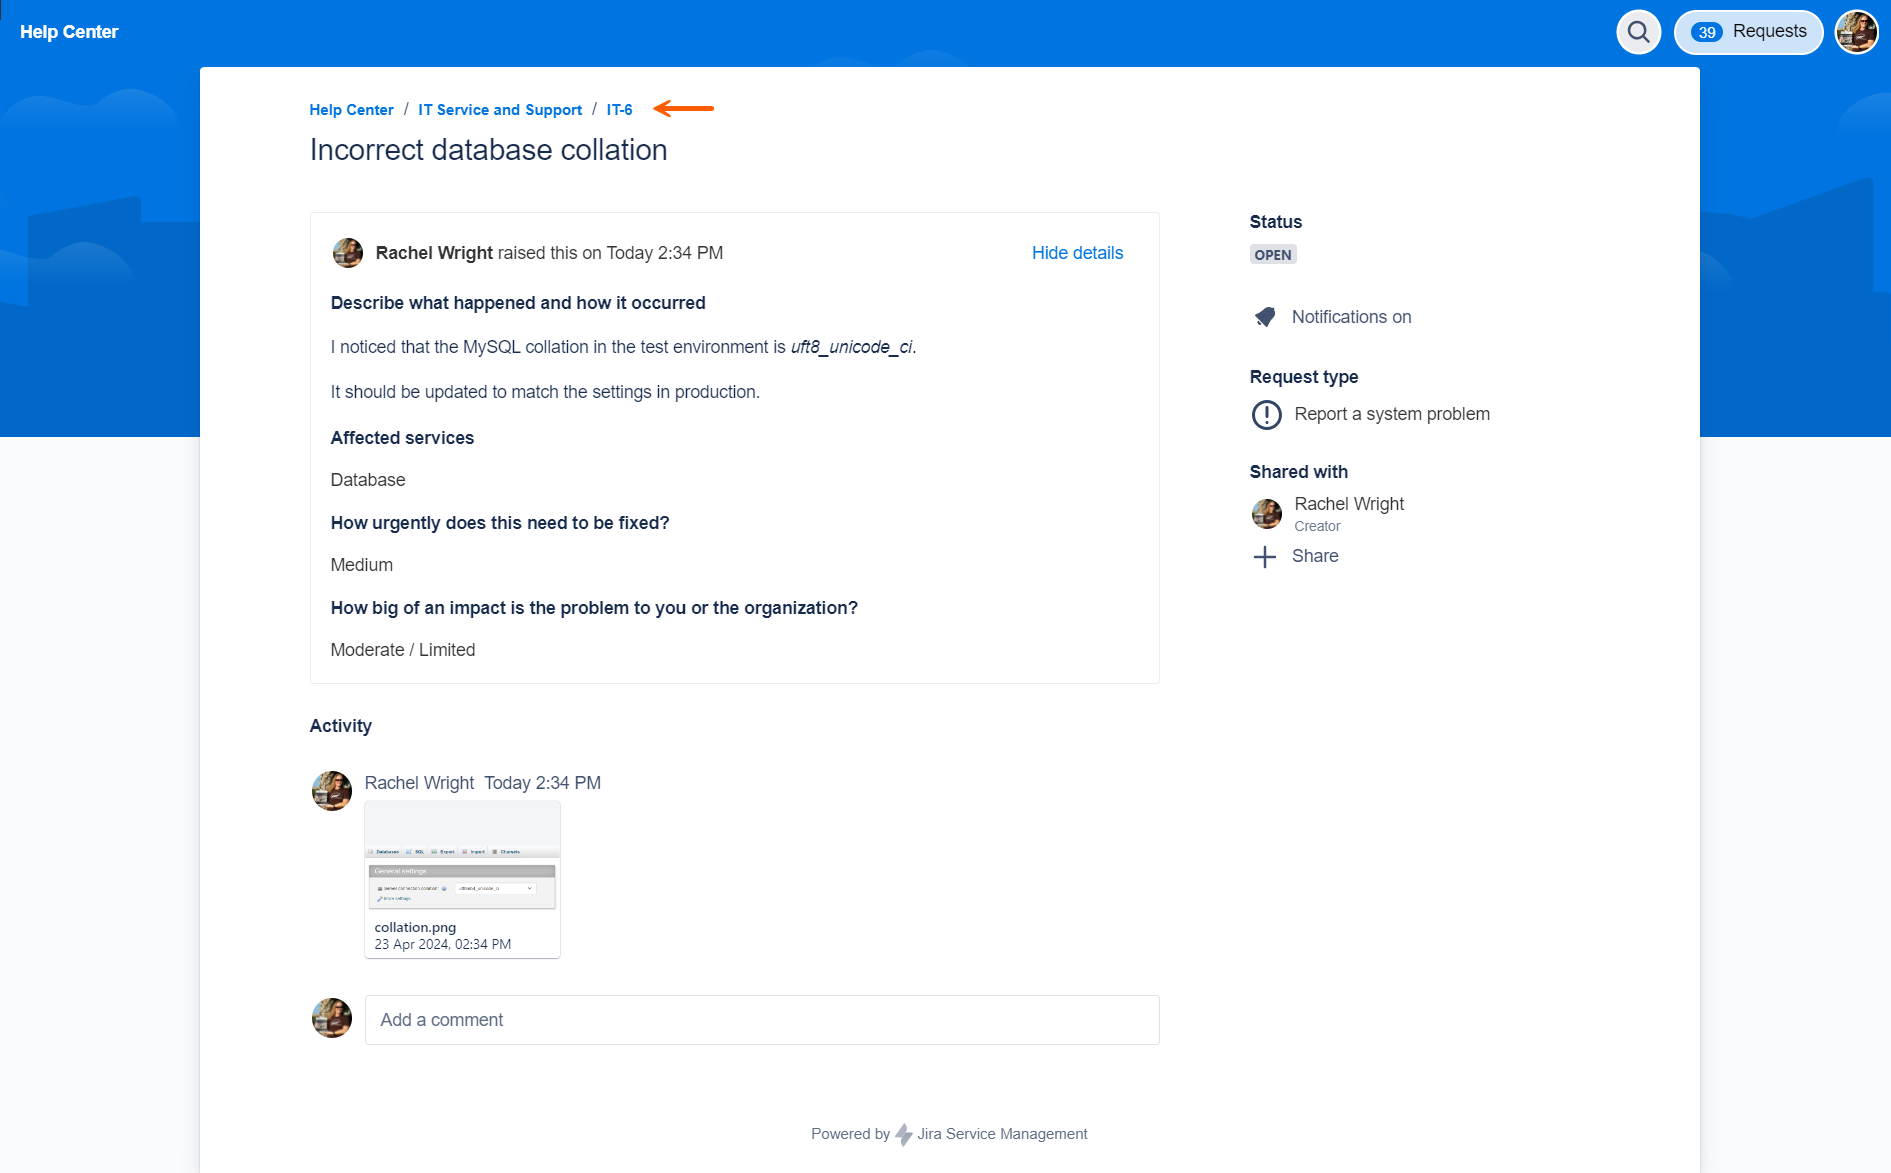Screen dimensions: 1891x1173
Task: Collapse request with Hide details
Action: point(1077,253)
